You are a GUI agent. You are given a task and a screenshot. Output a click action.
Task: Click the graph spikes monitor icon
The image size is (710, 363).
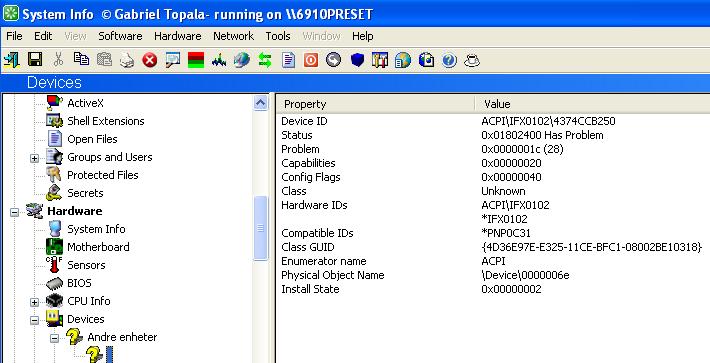click(219, 60)
